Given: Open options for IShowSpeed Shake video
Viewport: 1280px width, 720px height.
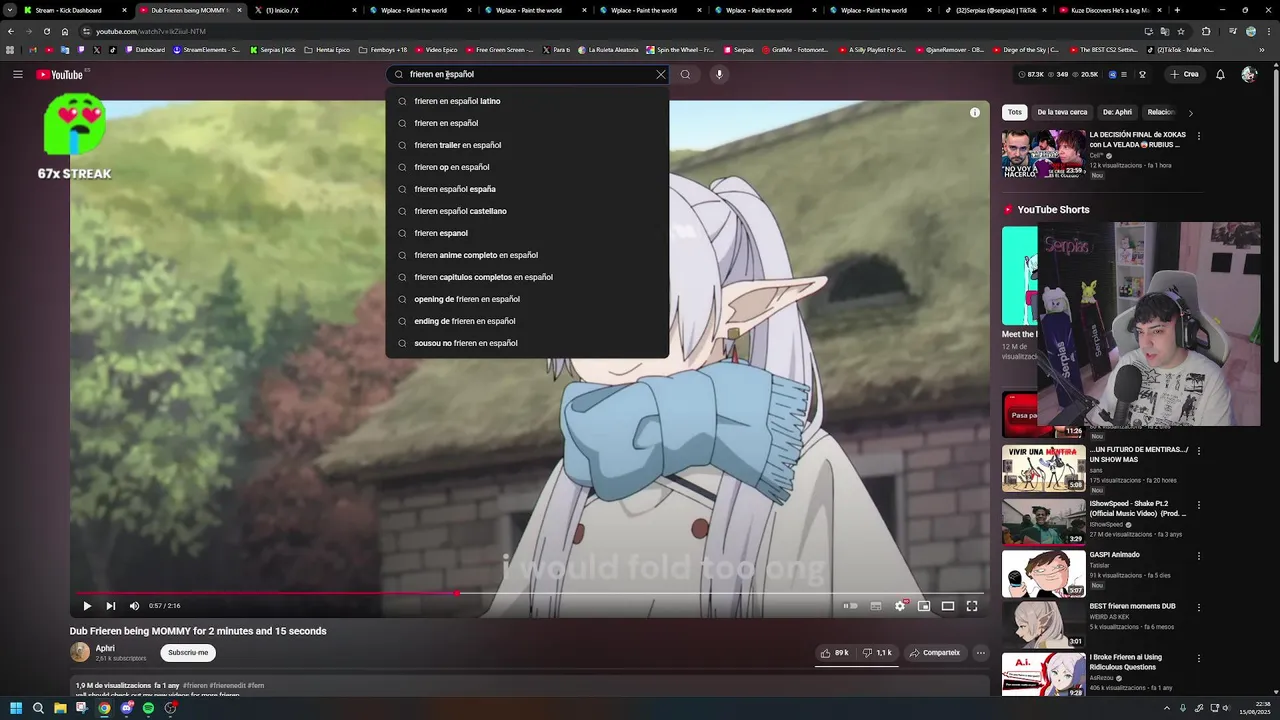Looking at the screenshot, I should tap(1199, 505).
